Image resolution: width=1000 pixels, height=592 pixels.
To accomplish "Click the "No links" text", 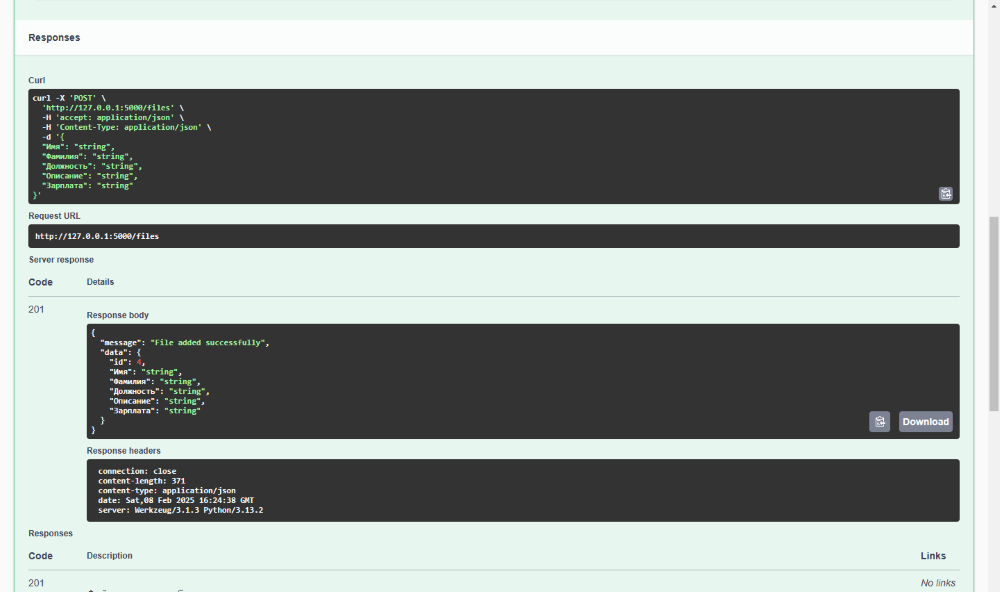I will 937,583.
